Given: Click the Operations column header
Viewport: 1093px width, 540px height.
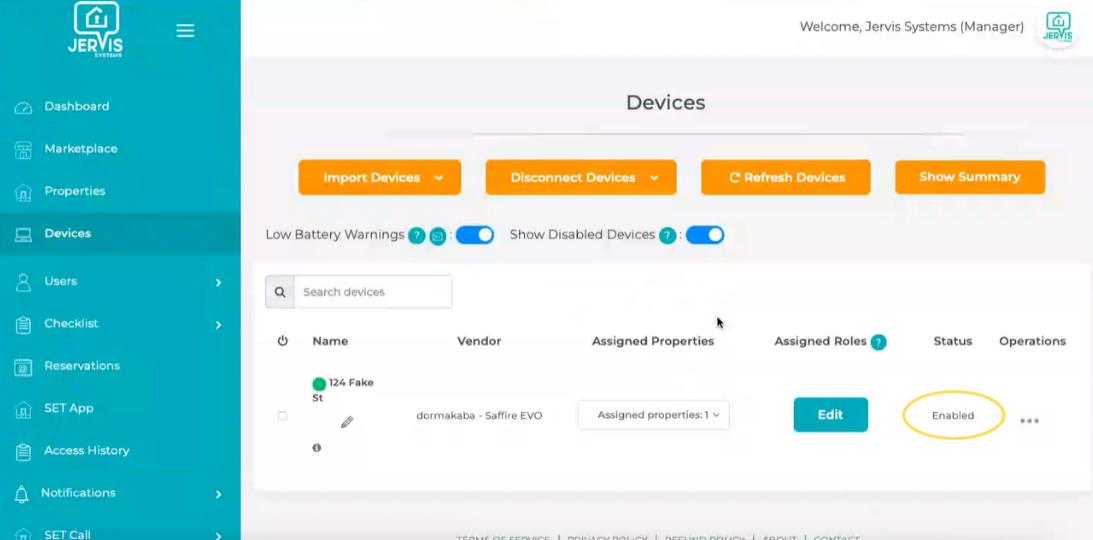Looking at the screenshot, I should click(1032, 341).
